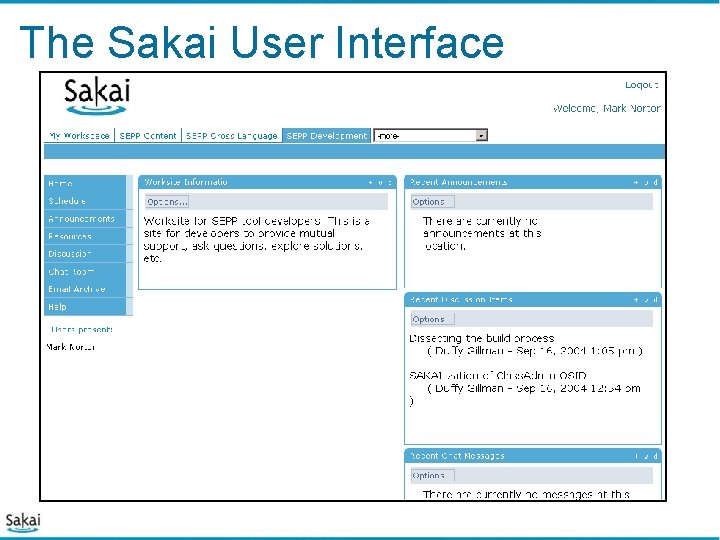
Task: Click 'There are currently no announcements' message
Action: pos(482,233)
